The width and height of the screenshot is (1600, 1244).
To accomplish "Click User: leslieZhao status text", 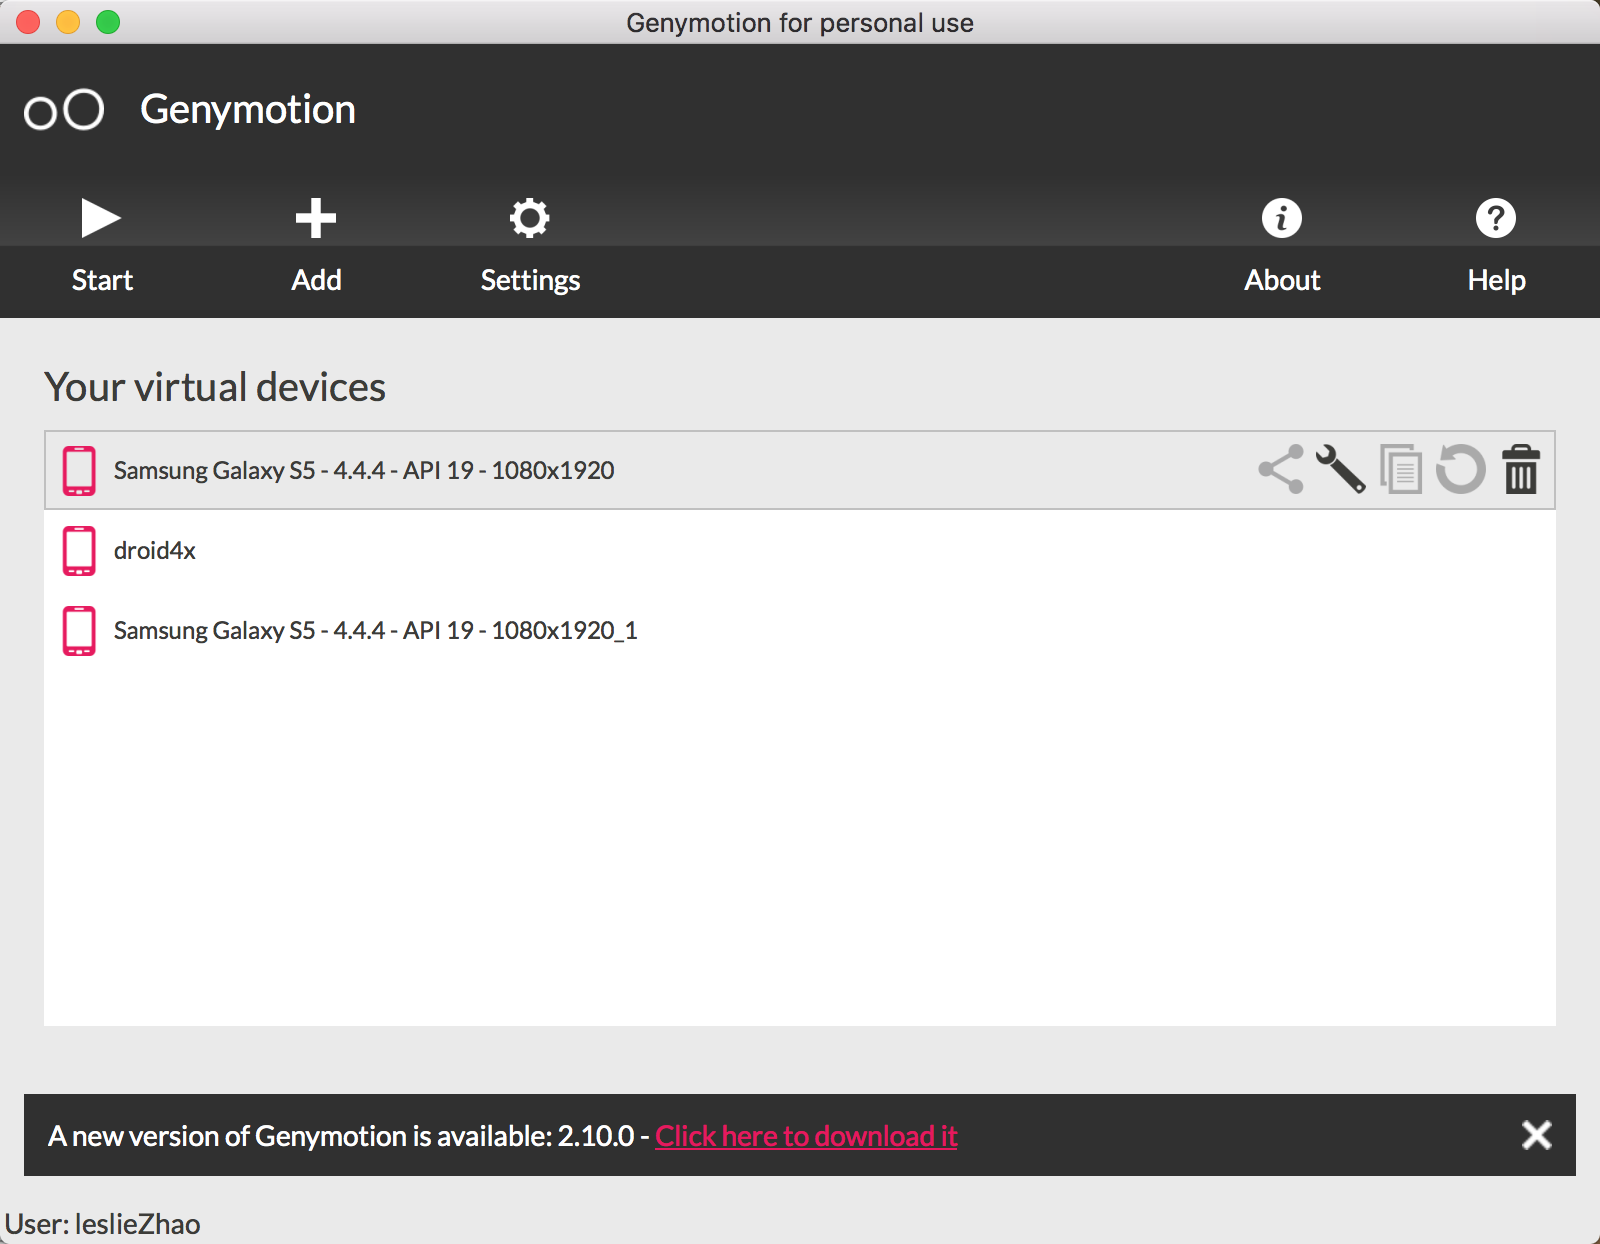I will [102, 1224].
